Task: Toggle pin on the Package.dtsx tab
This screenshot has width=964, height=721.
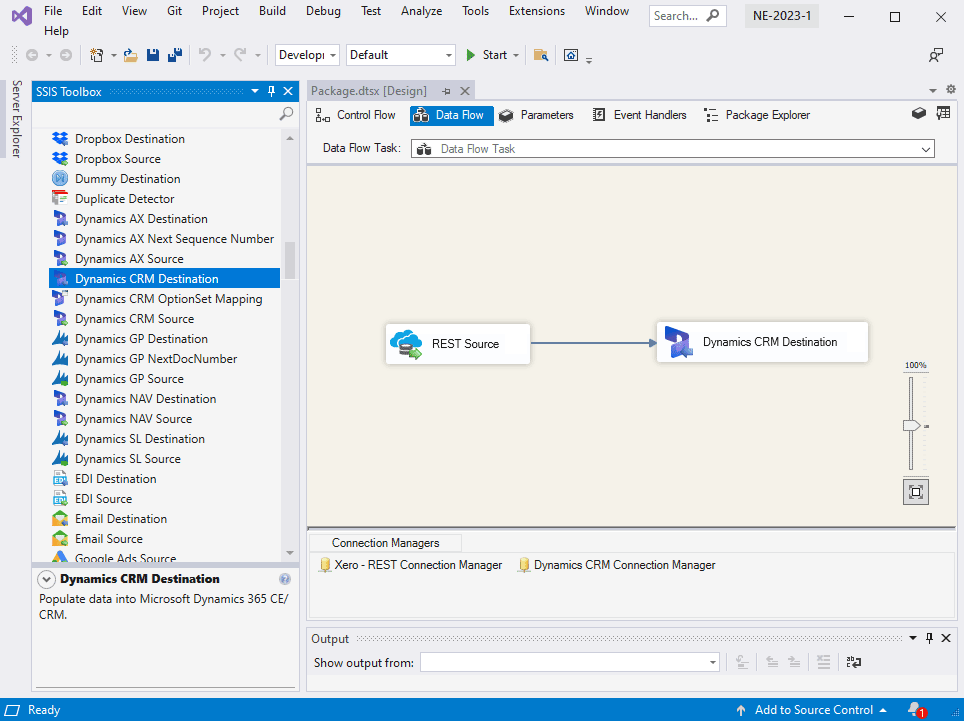Action: coord(446,91)
